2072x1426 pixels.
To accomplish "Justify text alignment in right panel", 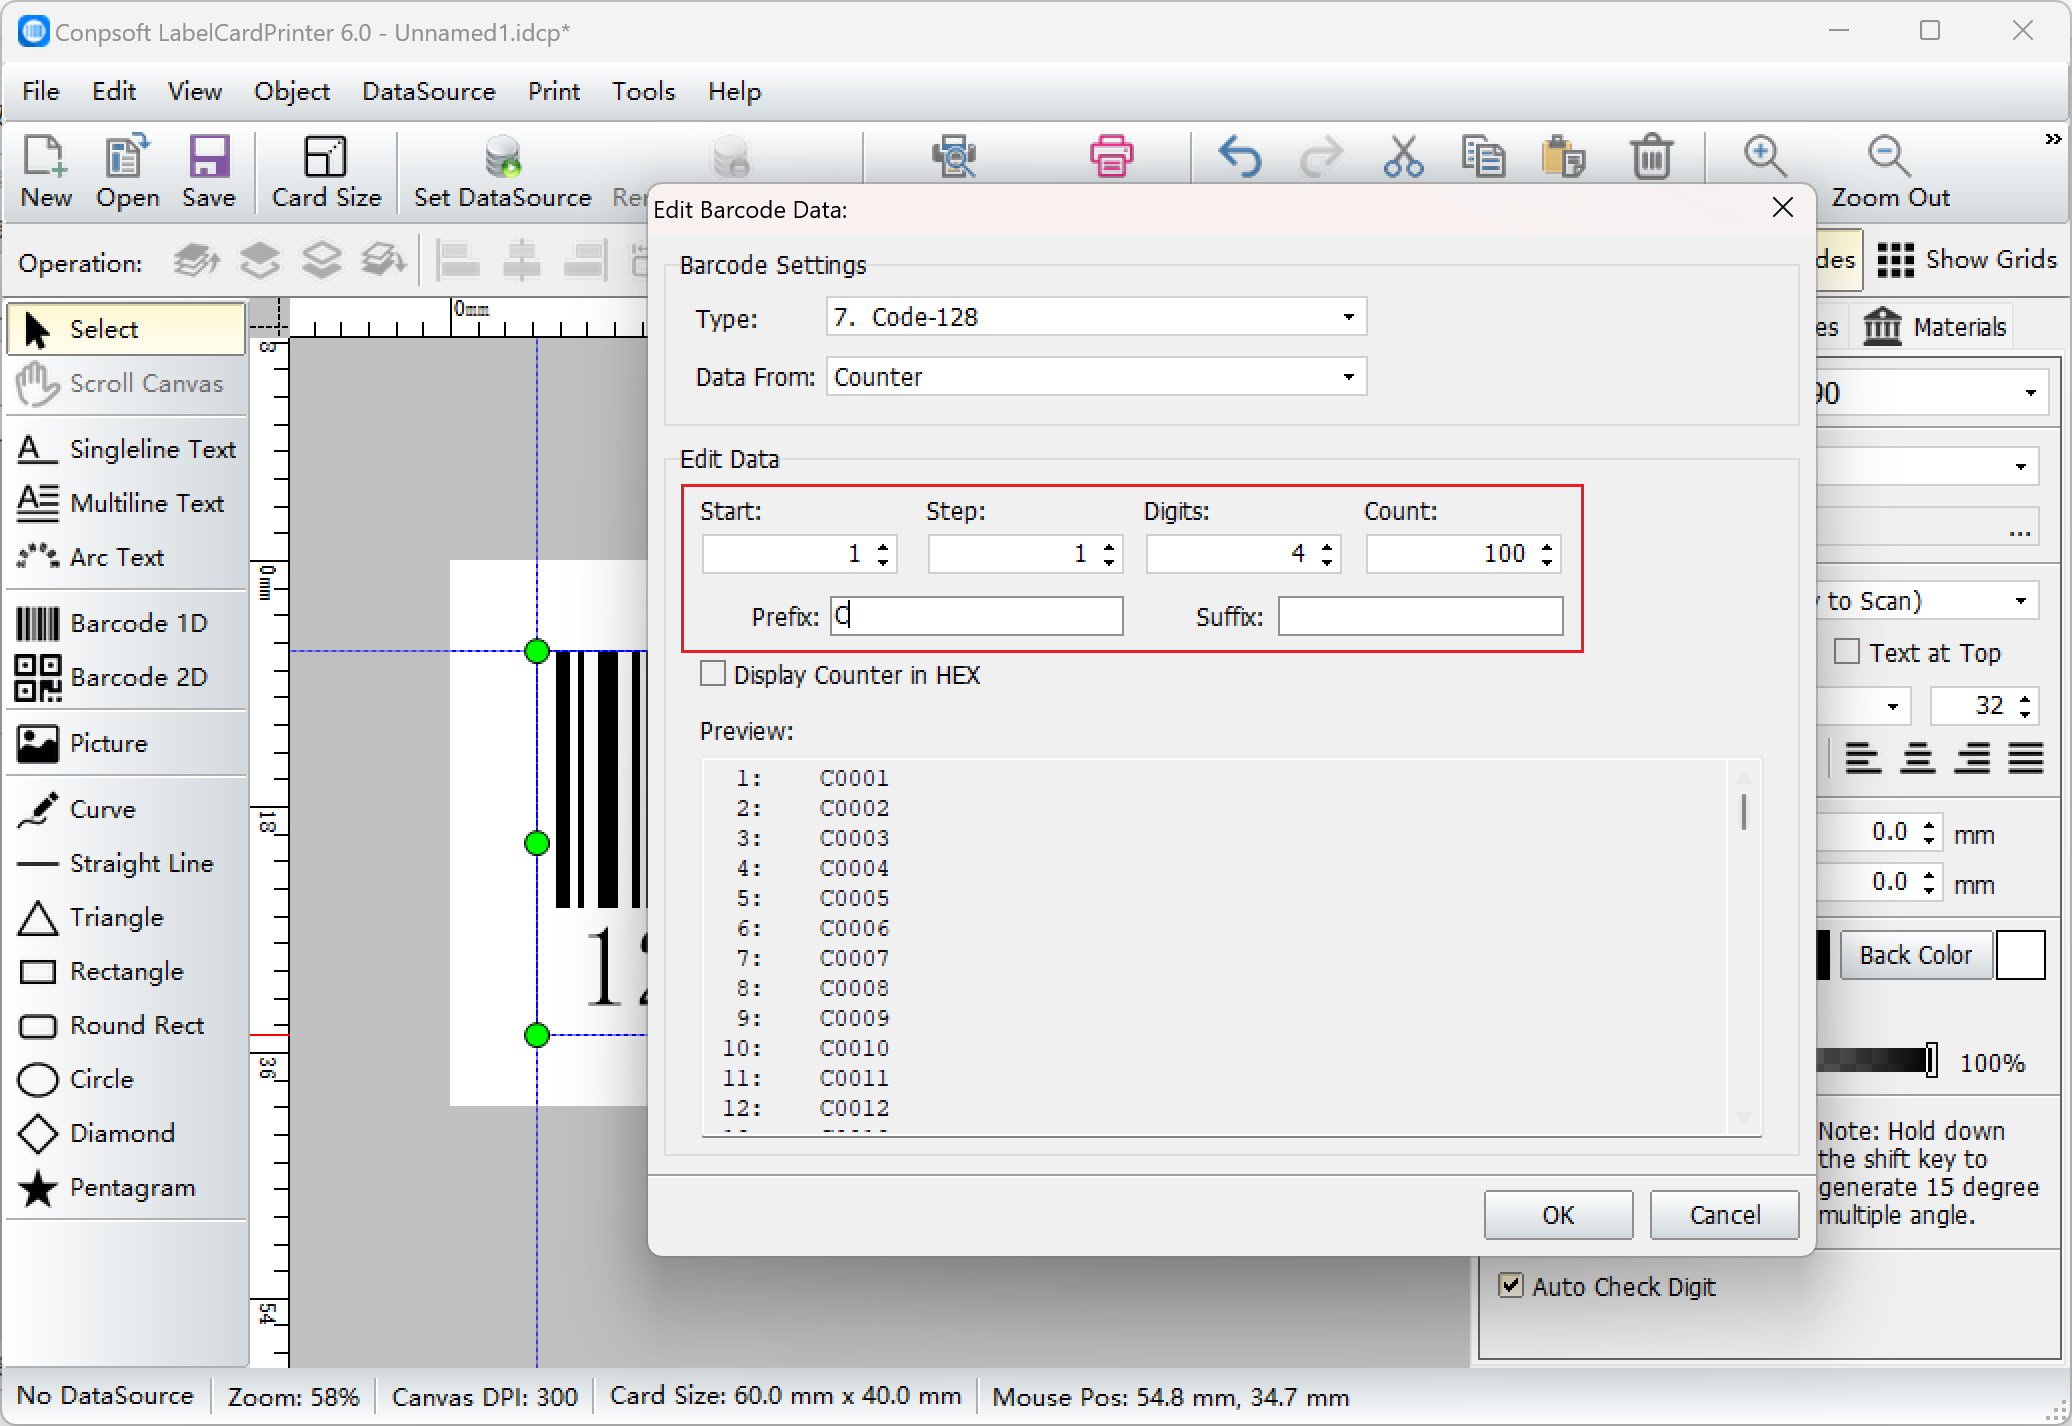I will point(2026,757).
